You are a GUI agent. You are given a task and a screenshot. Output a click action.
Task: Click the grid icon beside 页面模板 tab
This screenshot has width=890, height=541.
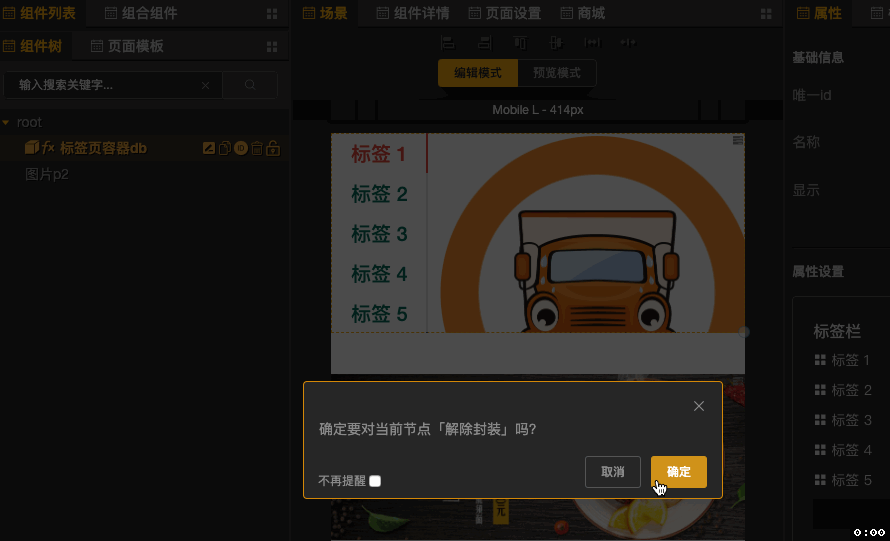[272, 47]
